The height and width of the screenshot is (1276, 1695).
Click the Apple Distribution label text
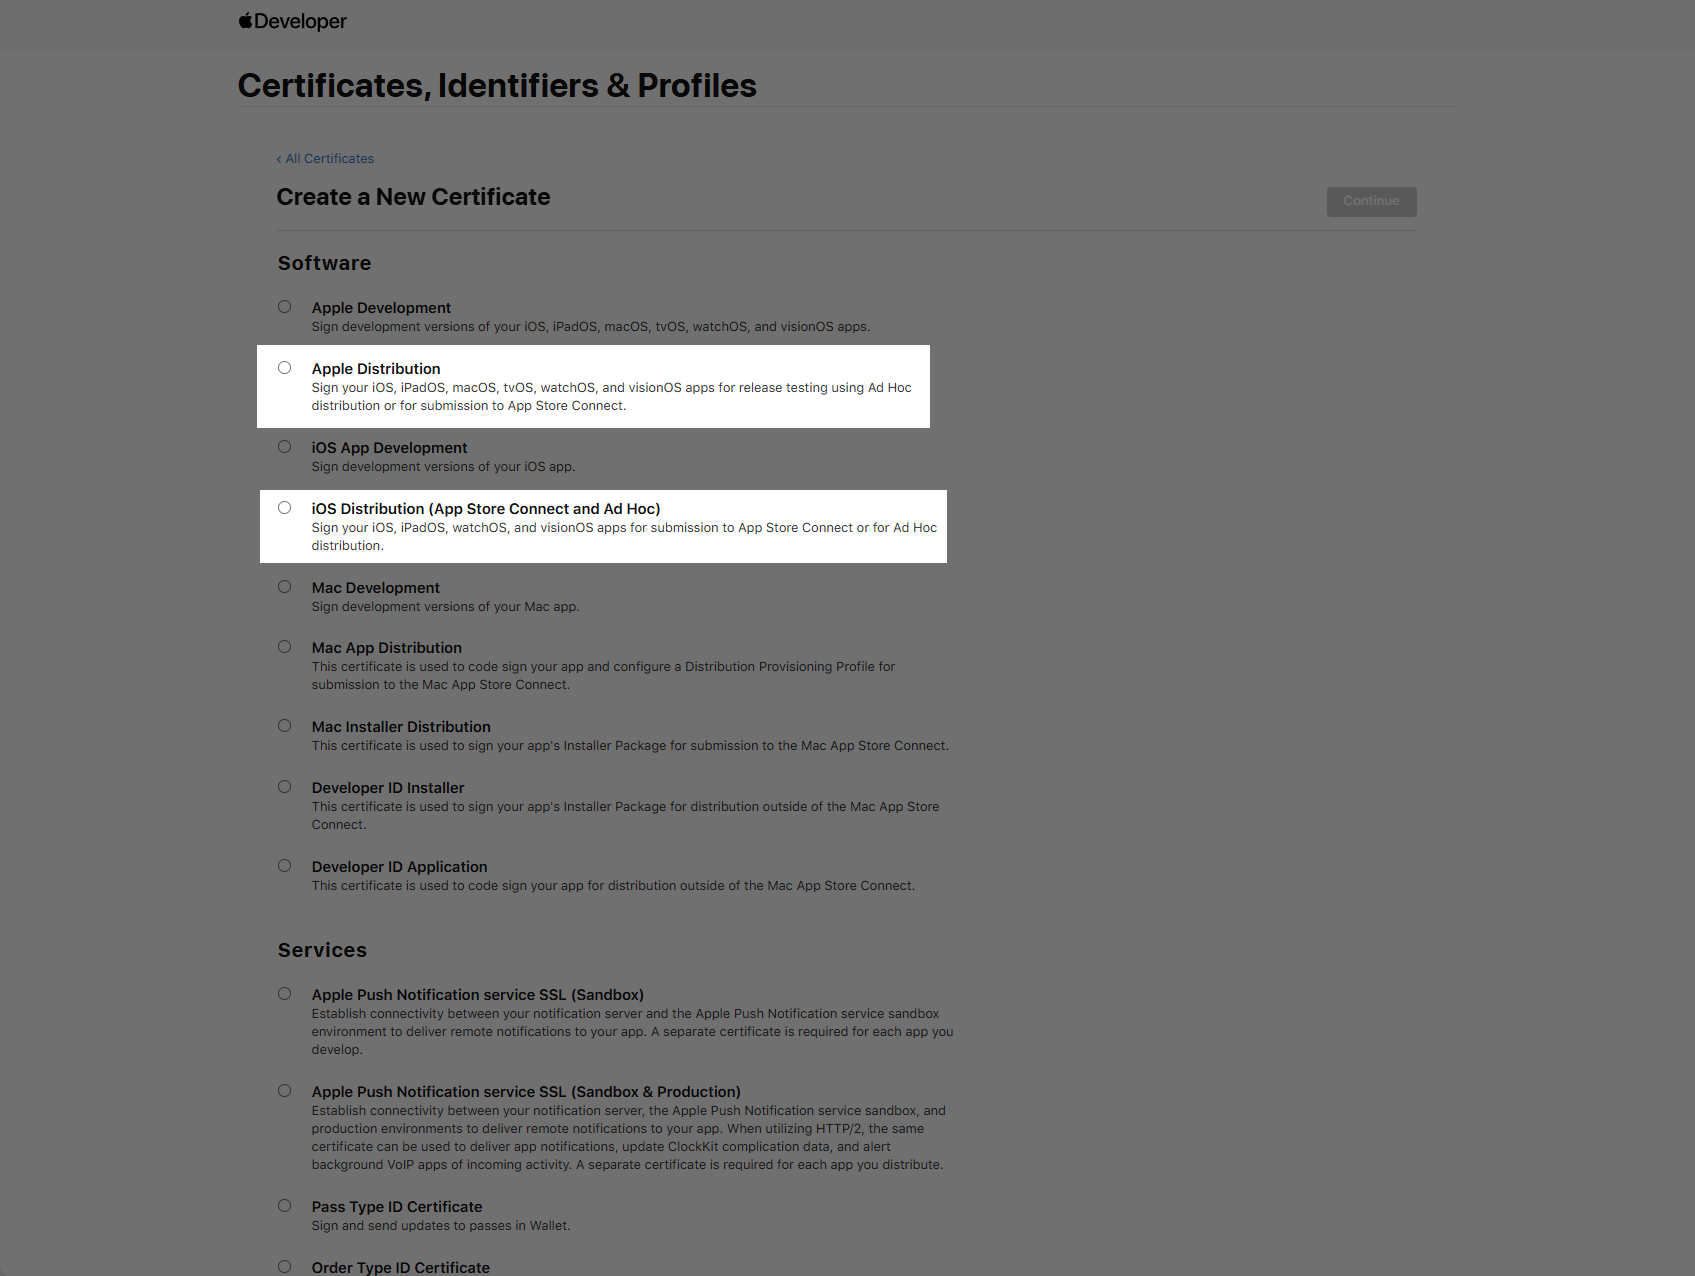pyautogui.click(x=376, y=369)
